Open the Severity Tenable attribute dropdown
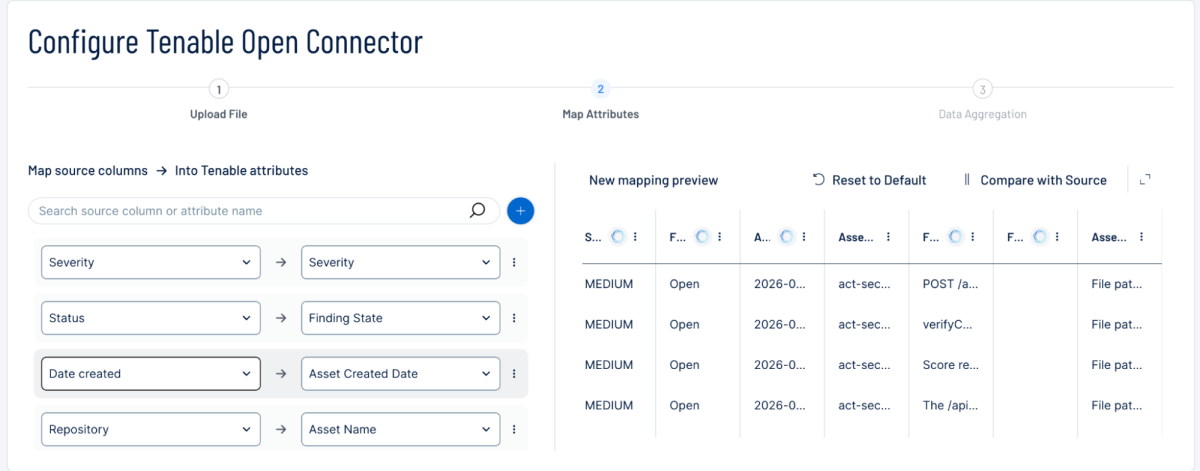 pos(400,262)
